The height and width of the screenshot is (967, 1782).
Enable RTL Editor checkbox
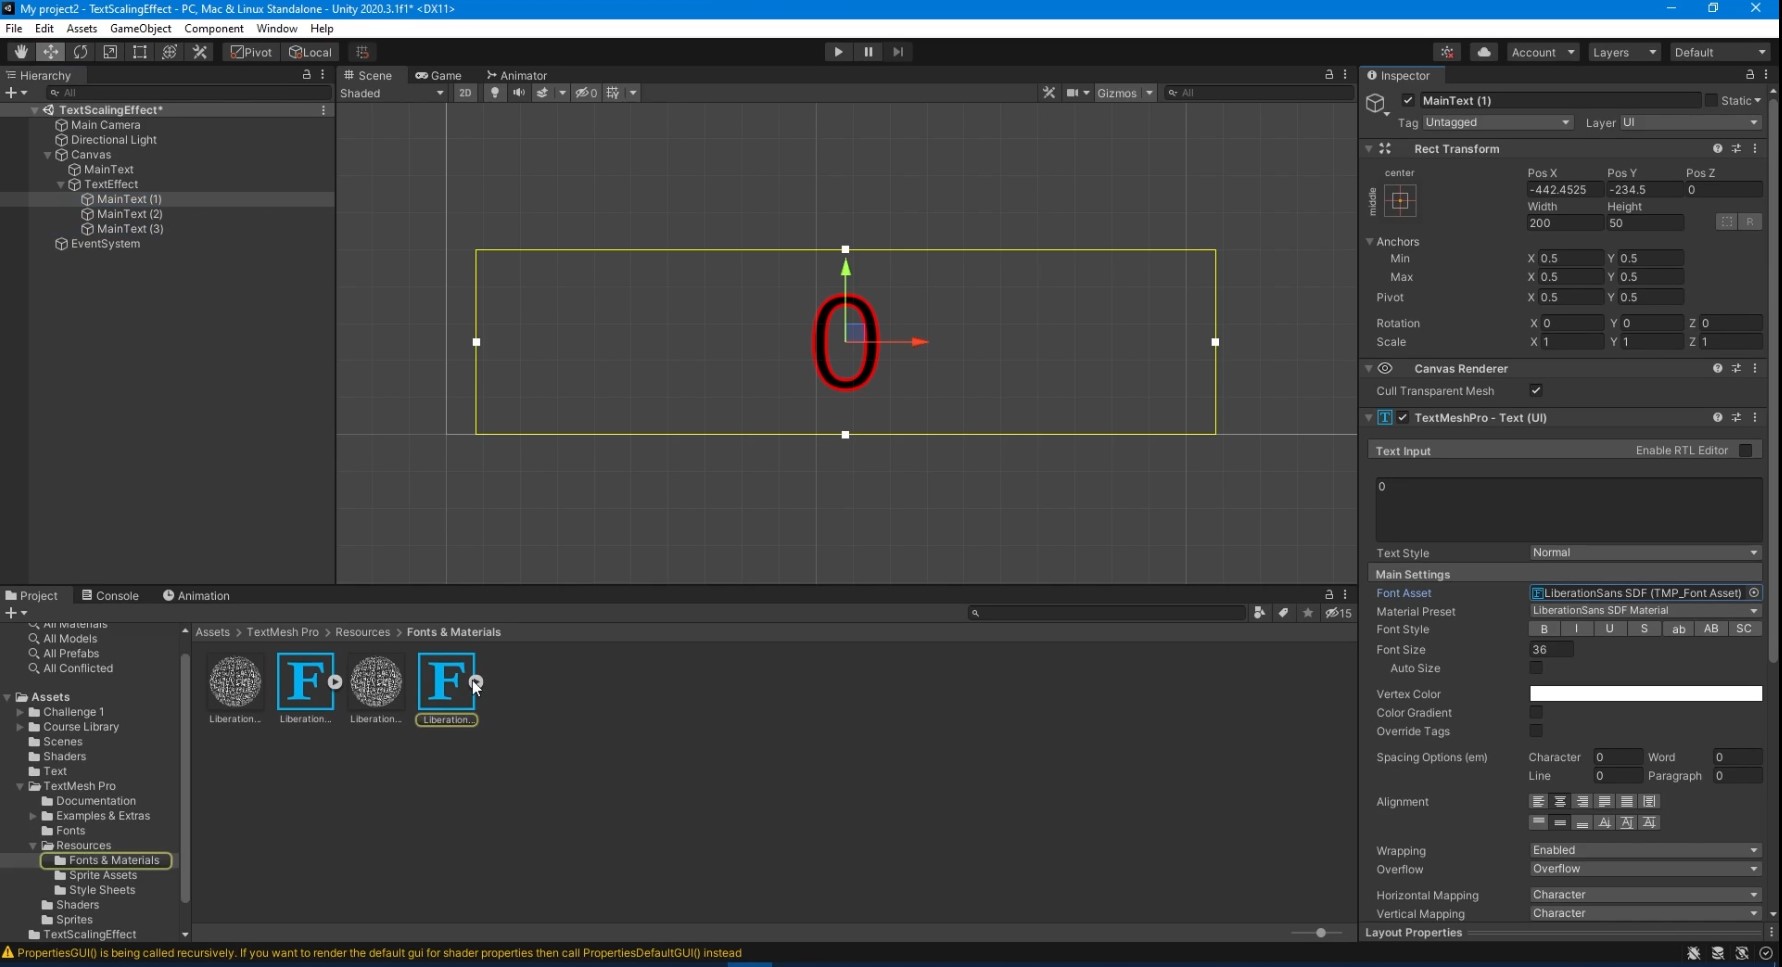coord(1745,451)
